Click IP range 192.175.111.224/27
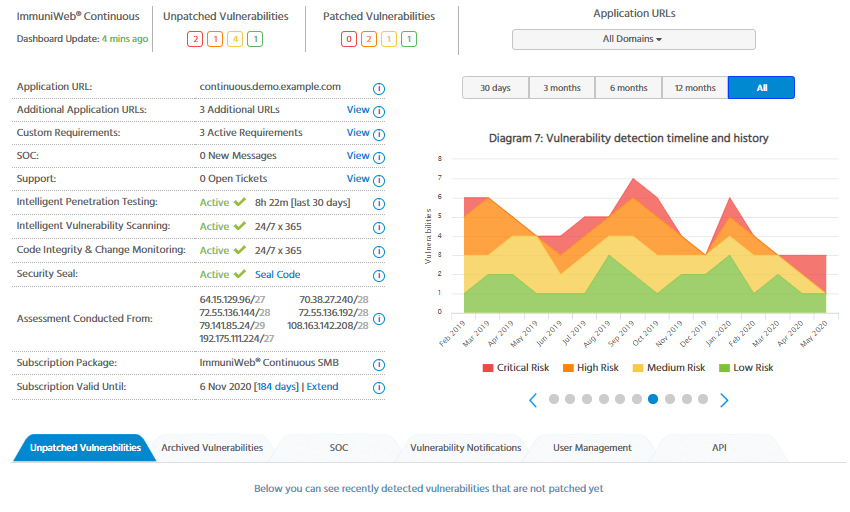Viewport: 850px width, 512px height. pos(236,339)
